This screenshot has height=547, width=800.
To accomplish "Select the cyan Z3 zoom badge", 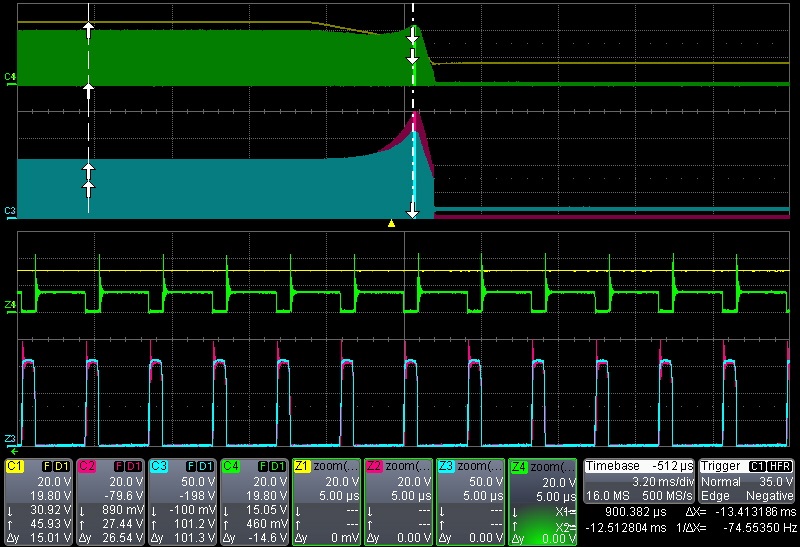I will [x=446, y=466].
